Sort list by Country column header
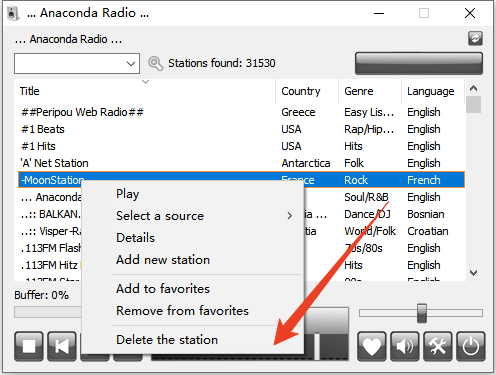 click(307, 91)
